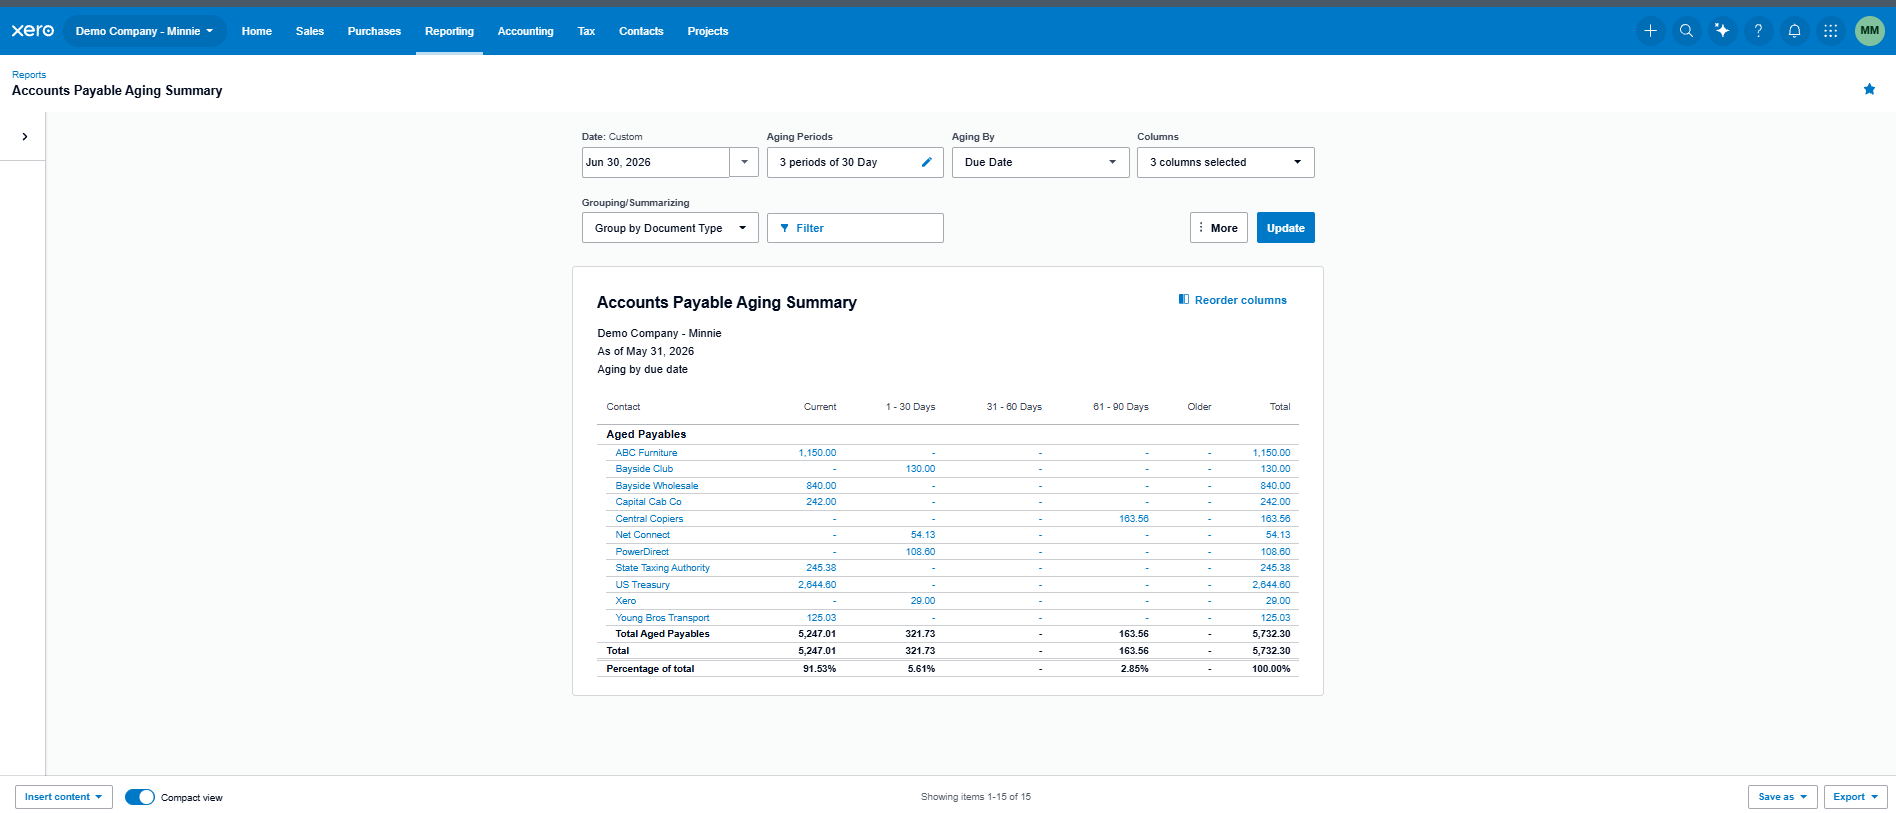The image size is (1896, 813).
Task: Click the Total column header
Action: [1280, 407]
